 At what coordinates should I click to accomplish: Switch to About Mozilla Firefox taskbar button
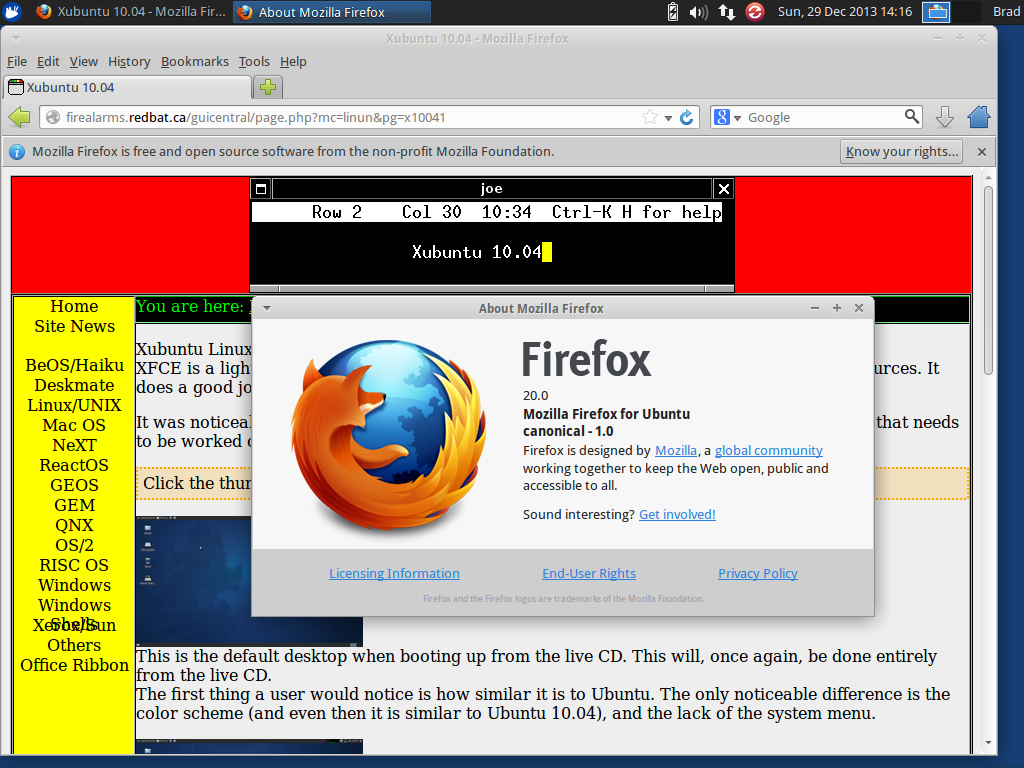(x=331, y=12)
